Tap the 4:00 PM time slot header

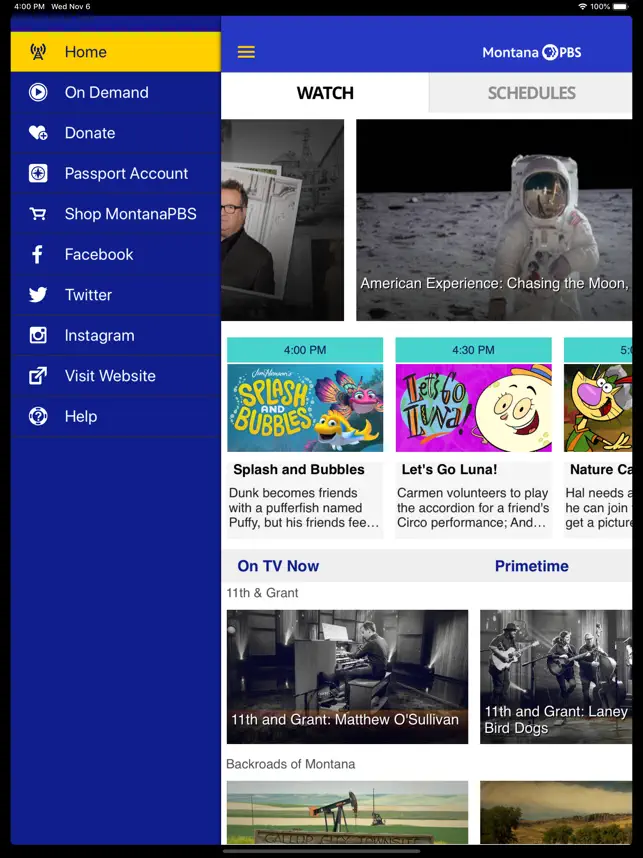pos(305,350)
